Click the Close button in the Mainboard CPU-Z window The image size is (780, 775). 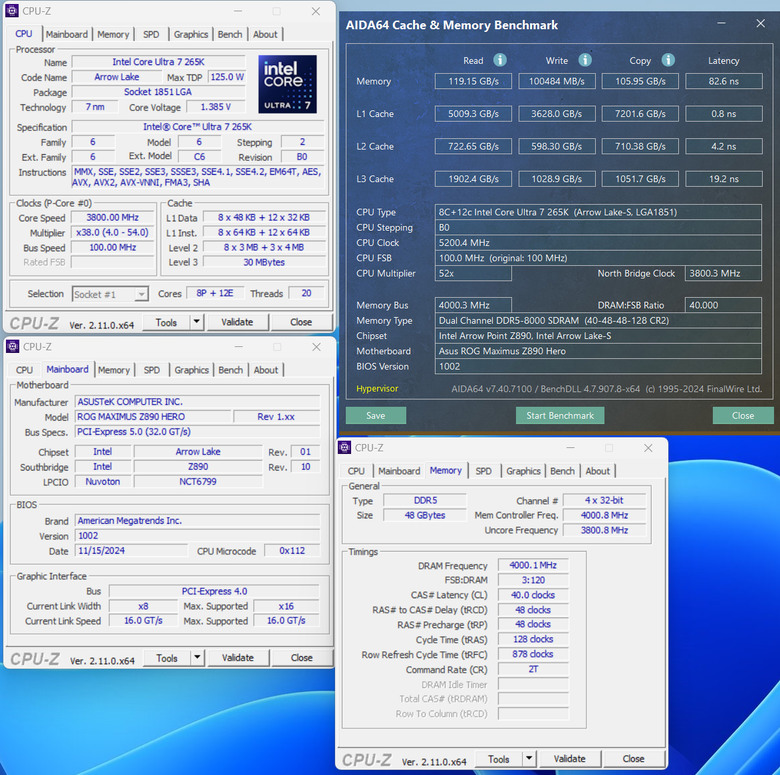(301, 658)
